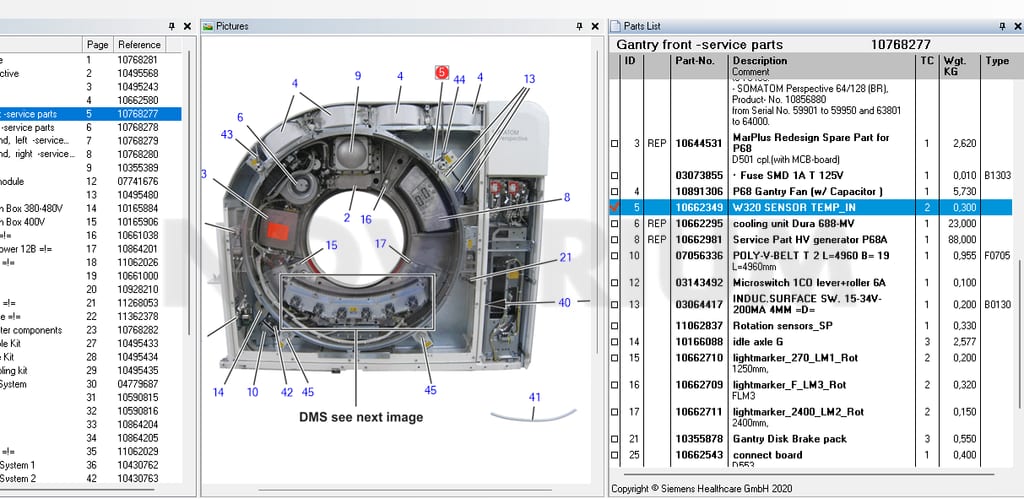Click callout number 6 in gantry picture

[240, 118]
